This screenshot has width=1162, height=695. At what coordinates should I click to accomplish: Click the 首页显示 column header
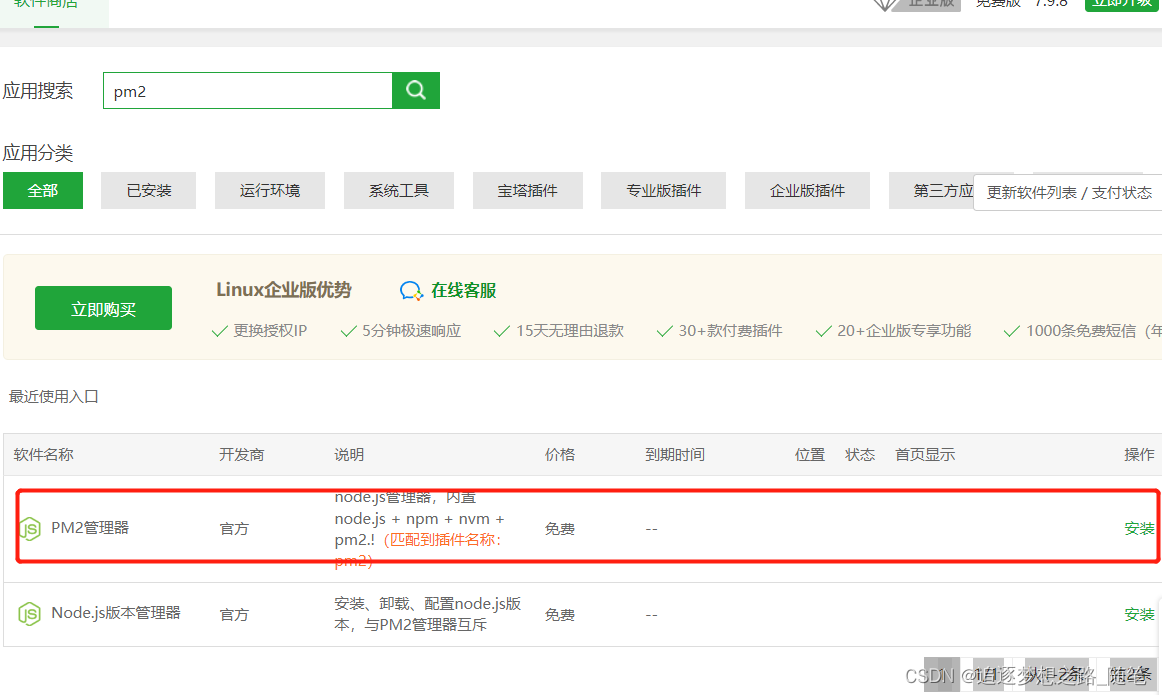(x=925, y=454)
